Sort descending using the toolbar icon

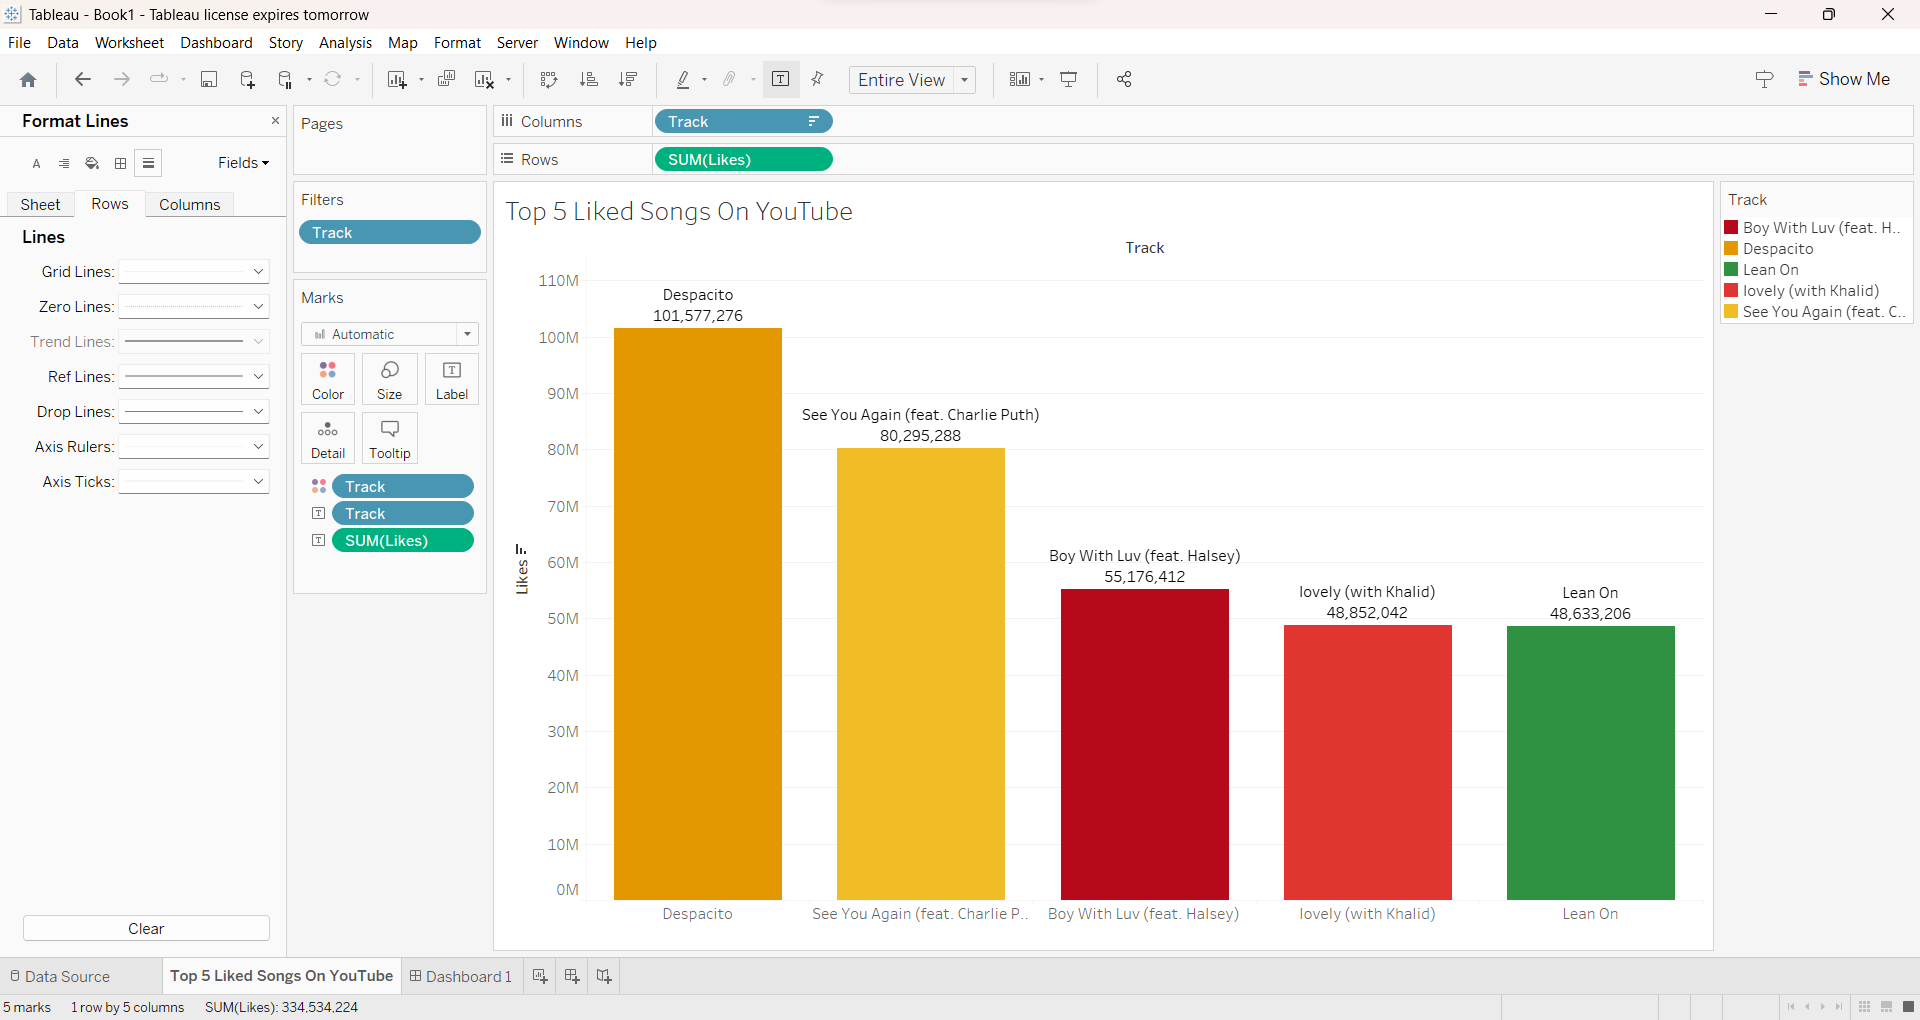pyautogui.click(x=628, y=79)
